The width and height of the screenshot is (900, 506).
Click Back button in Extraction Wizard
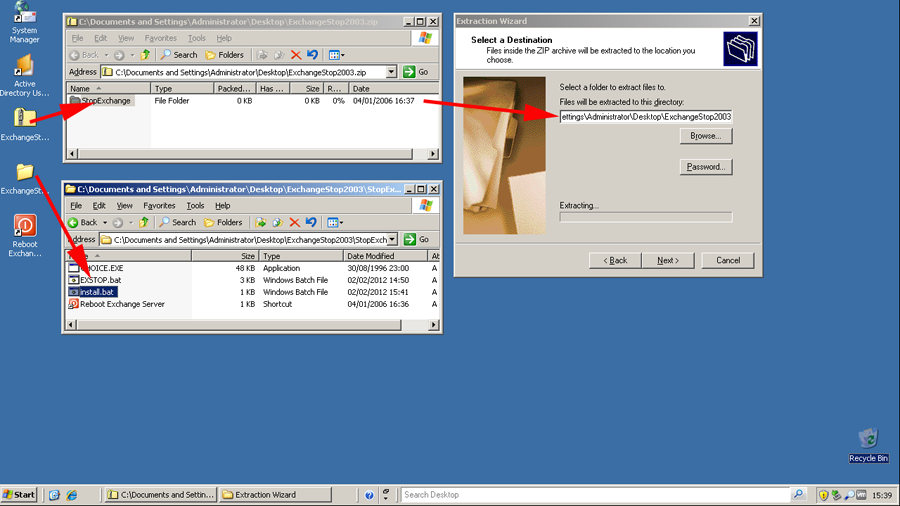tap(615, 260)
